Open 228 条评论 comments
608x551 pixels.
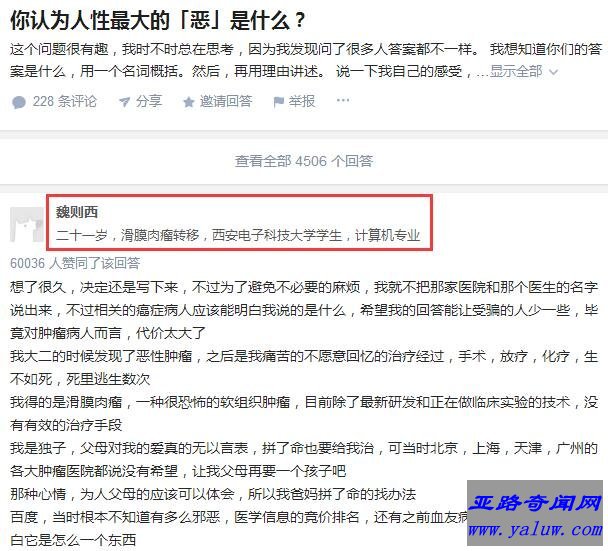click(64, 102)
